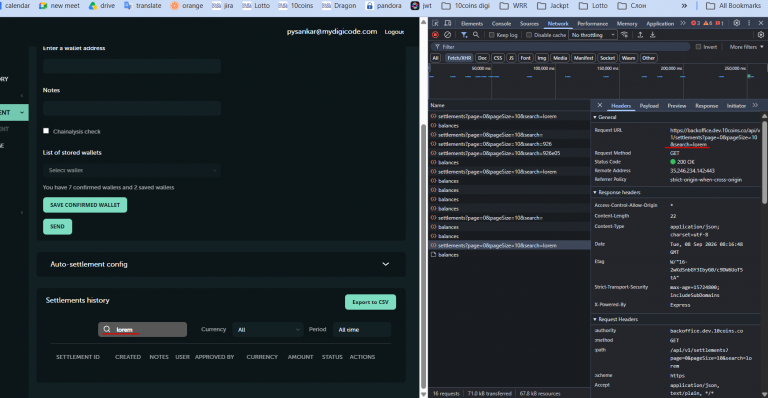Select the Fetch/XHR filter chip
The image size is (768, 398).
[459, 58]
